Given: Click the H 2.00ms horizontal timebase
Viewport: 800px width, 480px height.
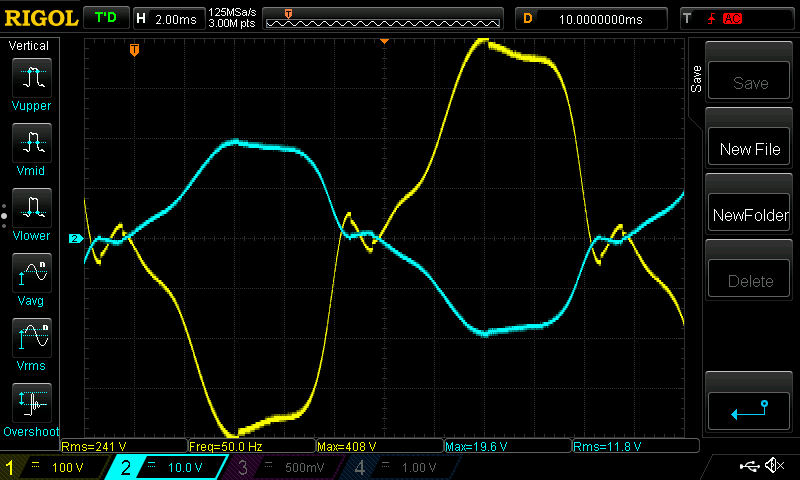Looking at the screenshot, I should [169, 19].
